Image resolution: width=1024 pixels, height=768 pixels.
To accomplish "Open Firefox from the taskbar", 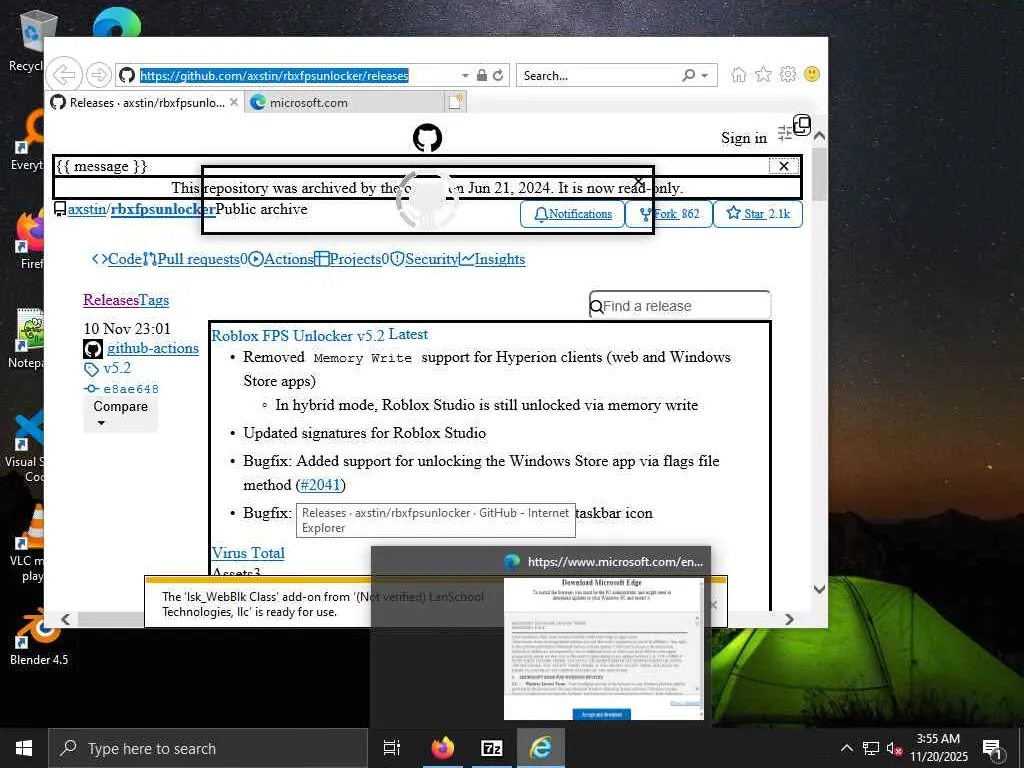I will [442, 748].
